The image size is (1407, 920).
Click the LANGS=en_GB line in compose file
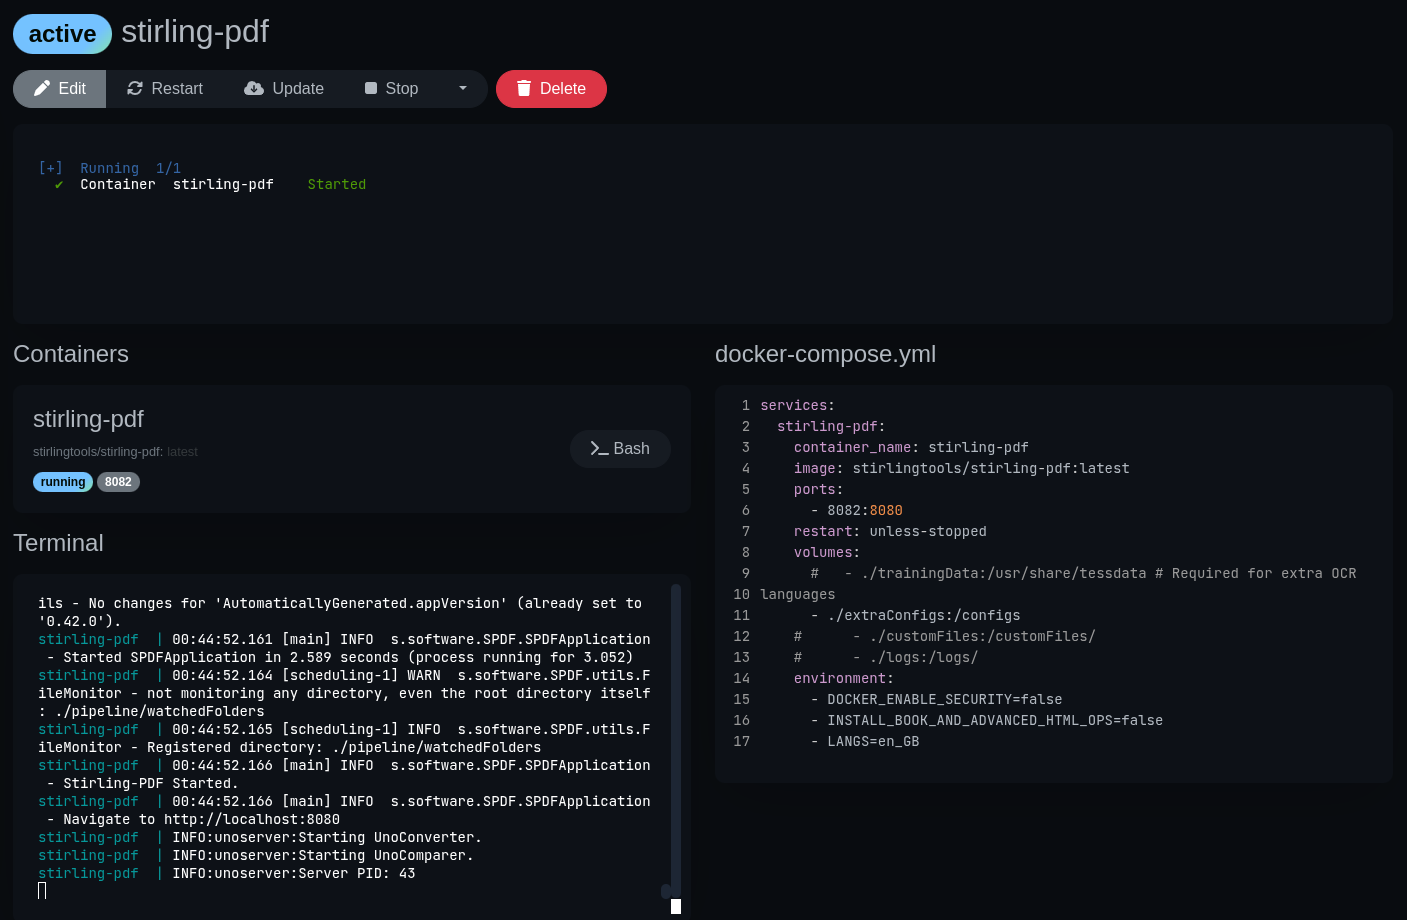pyautogui.click(x=872, y=742)
